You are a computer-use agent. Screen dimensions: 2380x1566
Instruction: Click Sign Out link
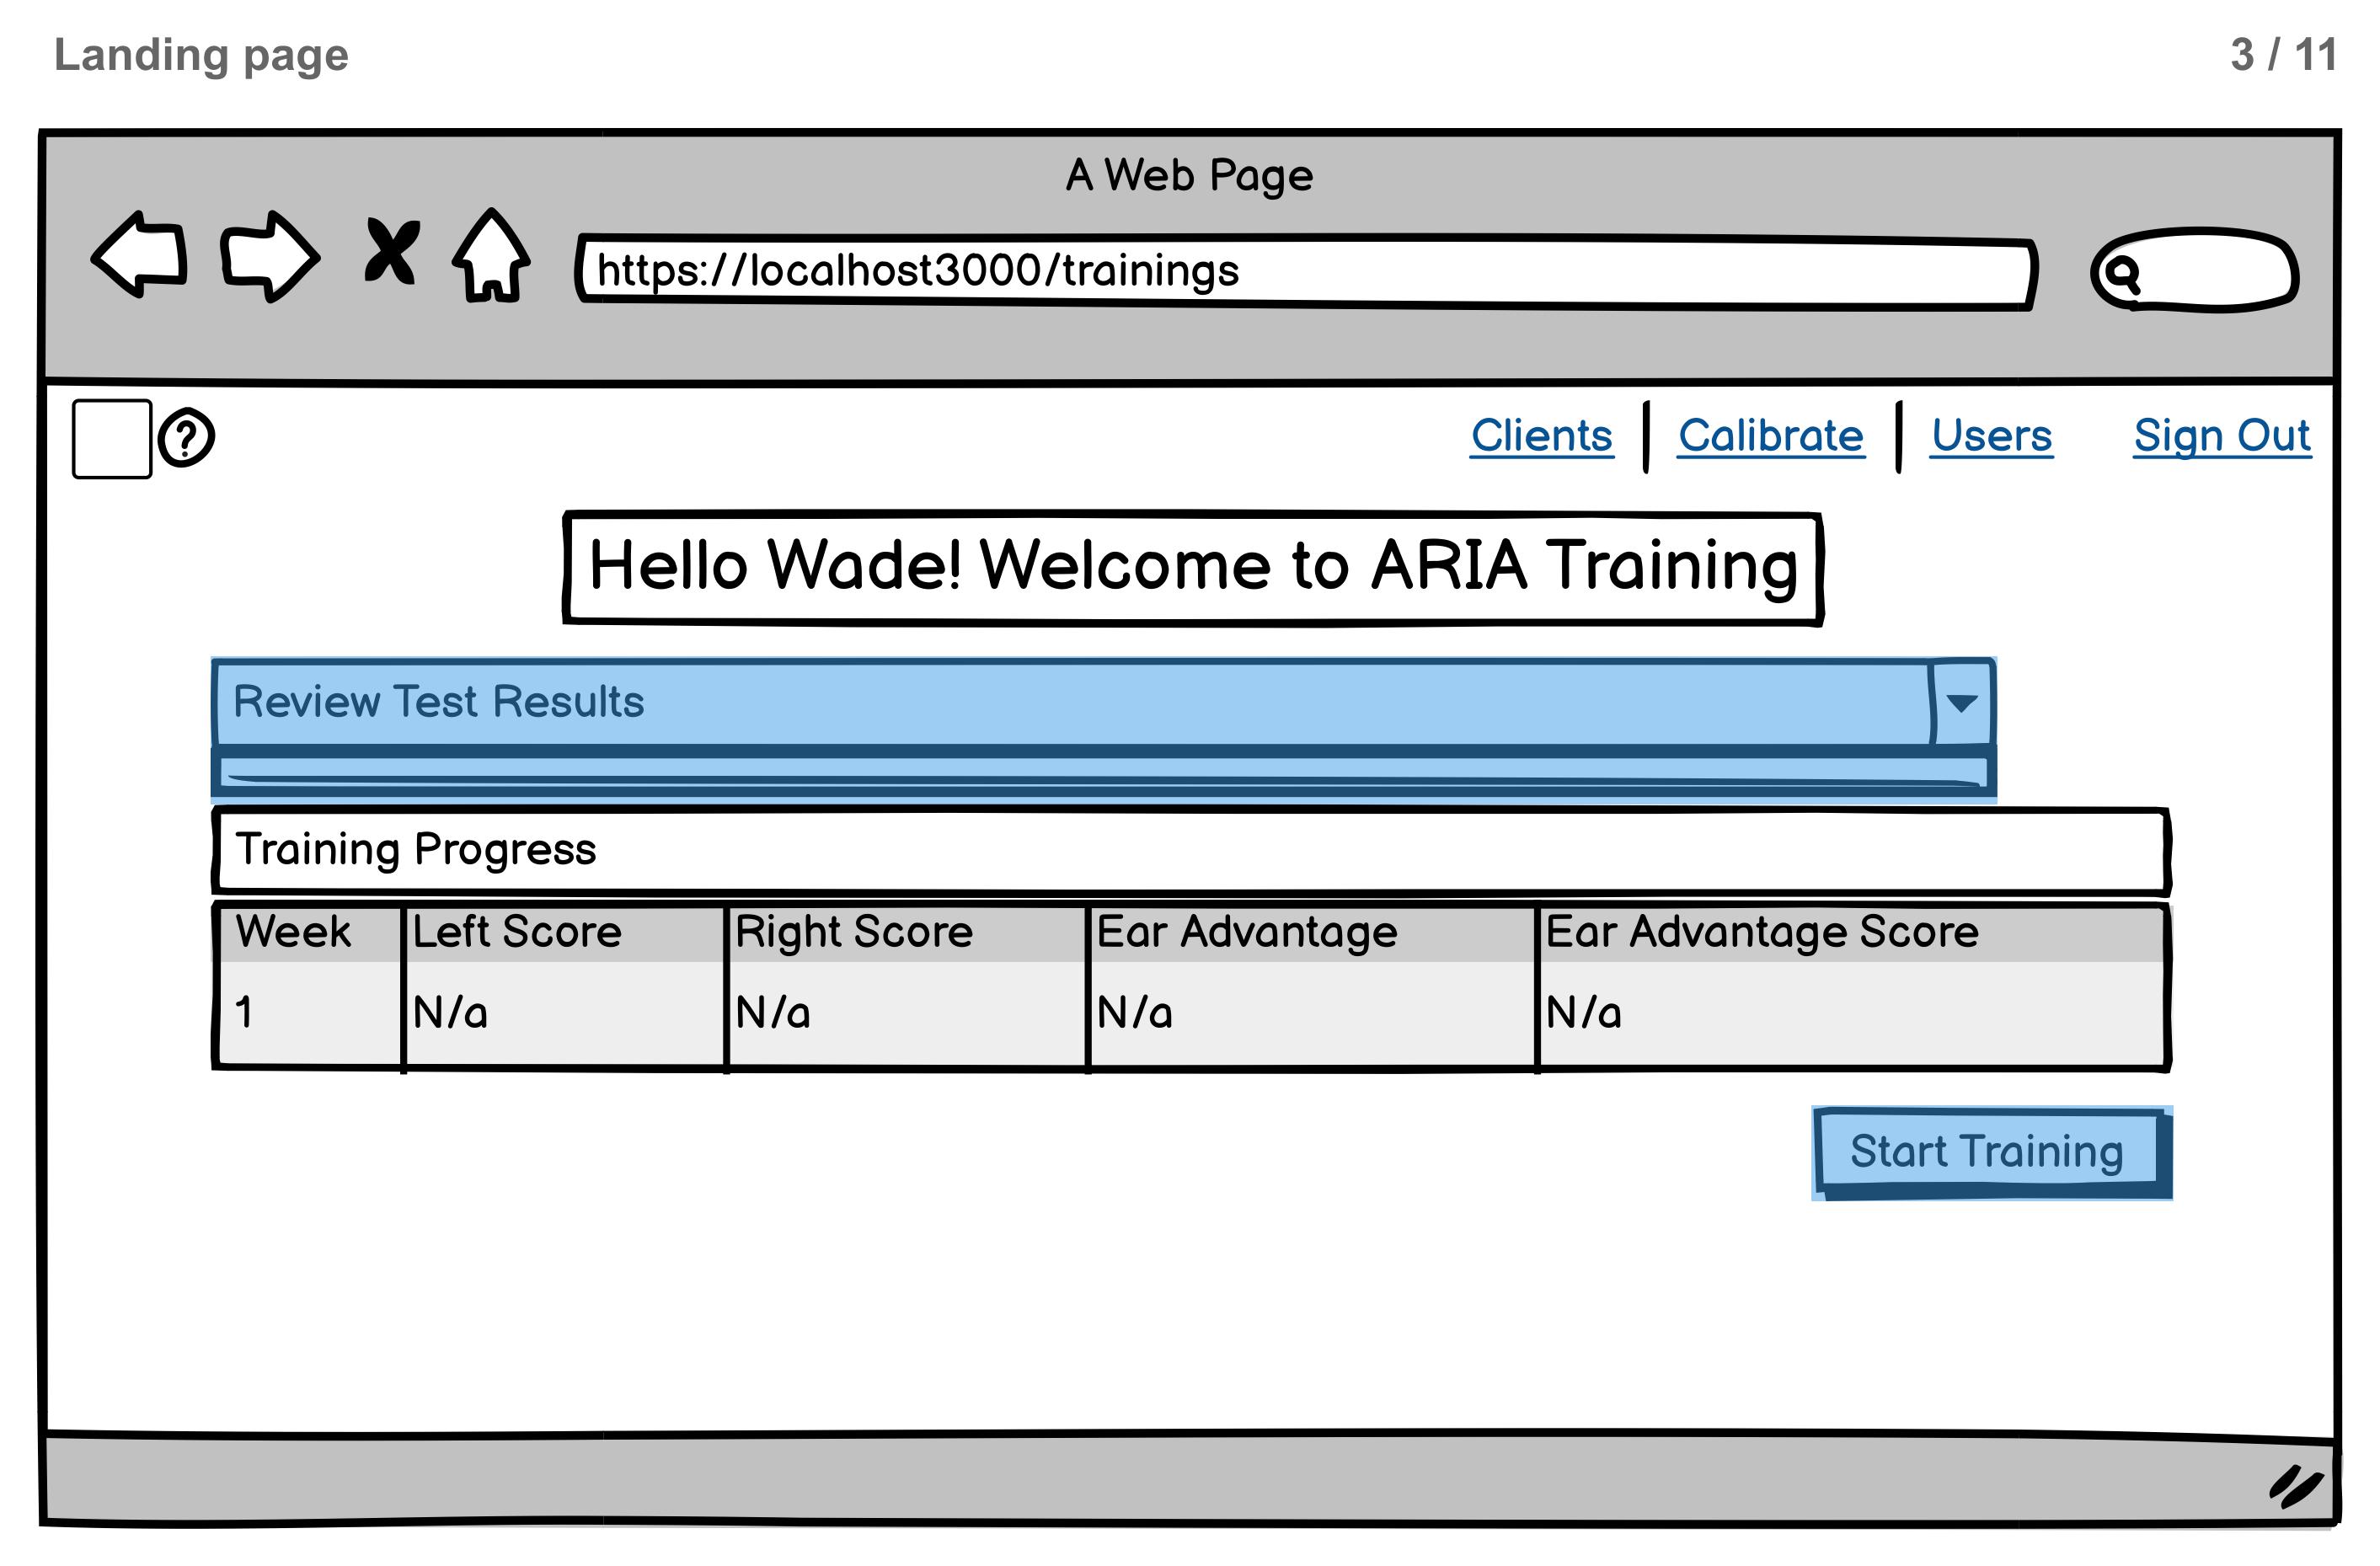2221,436
